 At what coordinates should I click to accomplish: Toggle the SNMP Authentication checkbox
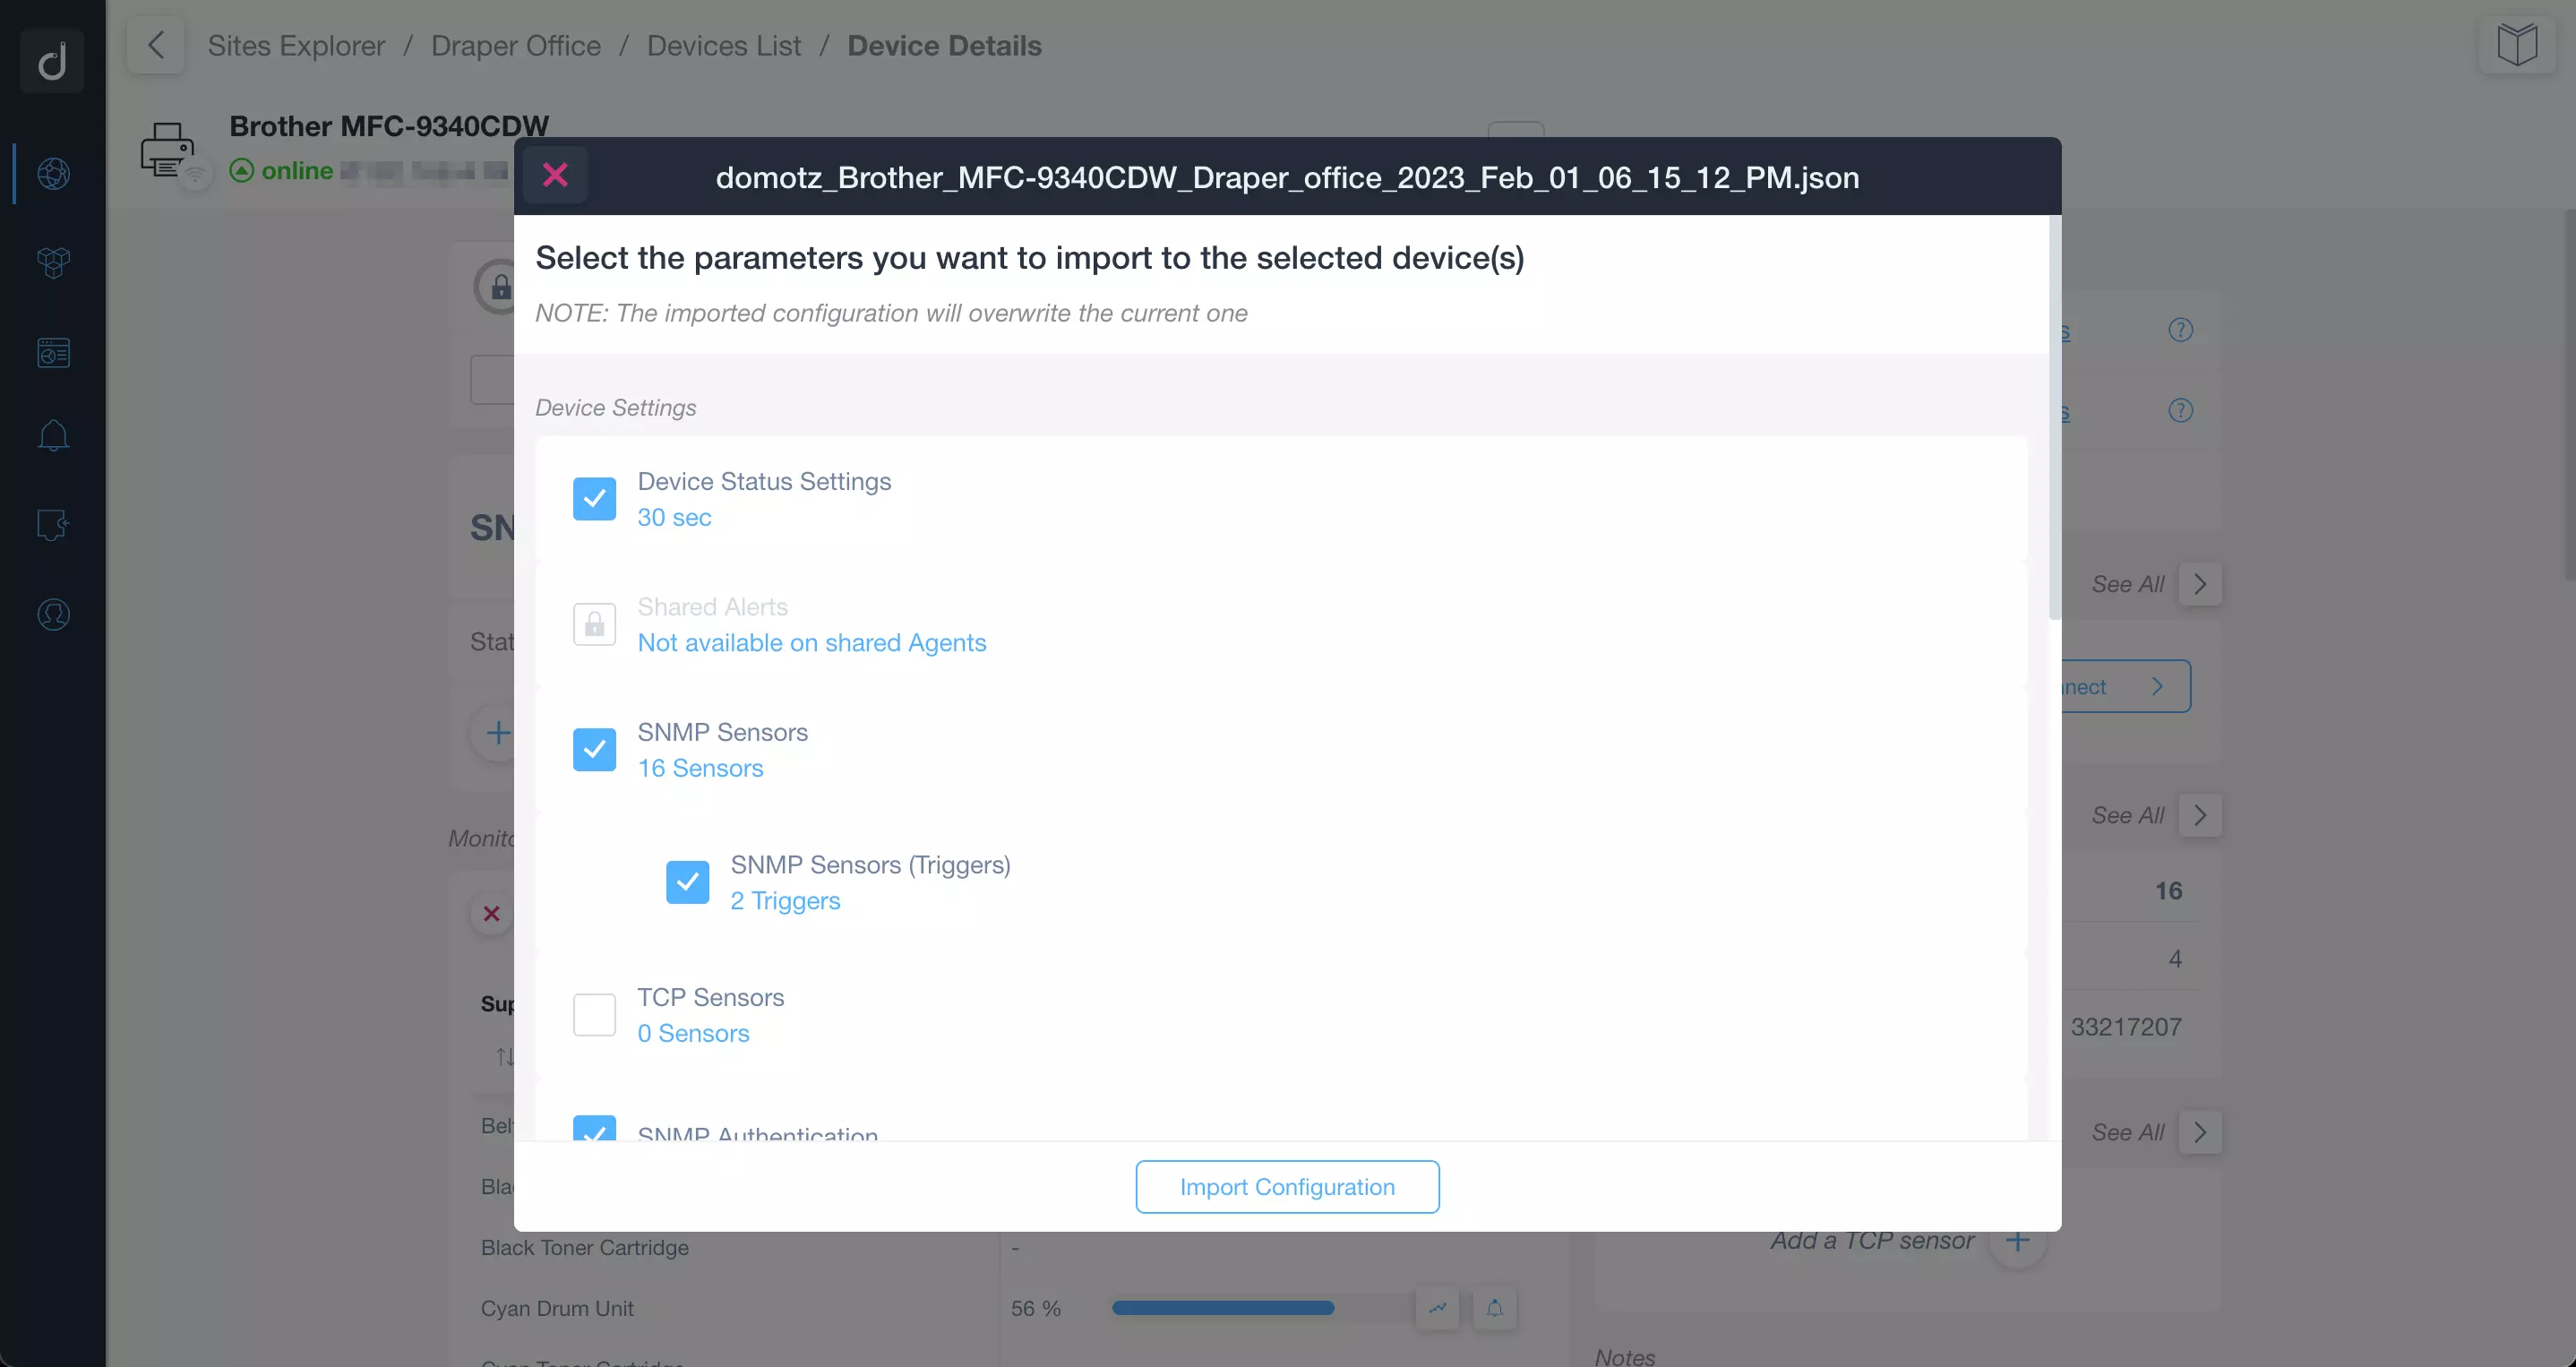pos(594,1128)
